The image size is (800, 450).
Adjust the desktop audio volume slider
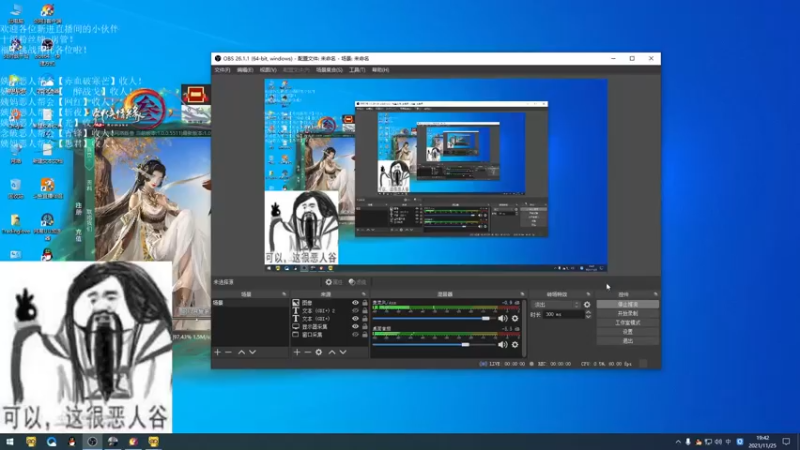(434, 345)
